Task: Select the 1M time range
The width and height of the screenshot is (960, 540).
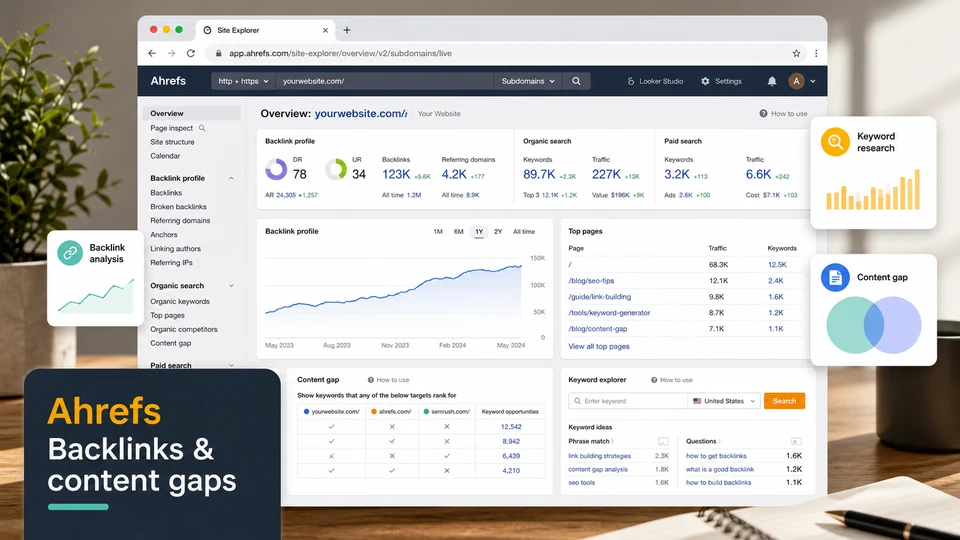Action: click(438, 231)
